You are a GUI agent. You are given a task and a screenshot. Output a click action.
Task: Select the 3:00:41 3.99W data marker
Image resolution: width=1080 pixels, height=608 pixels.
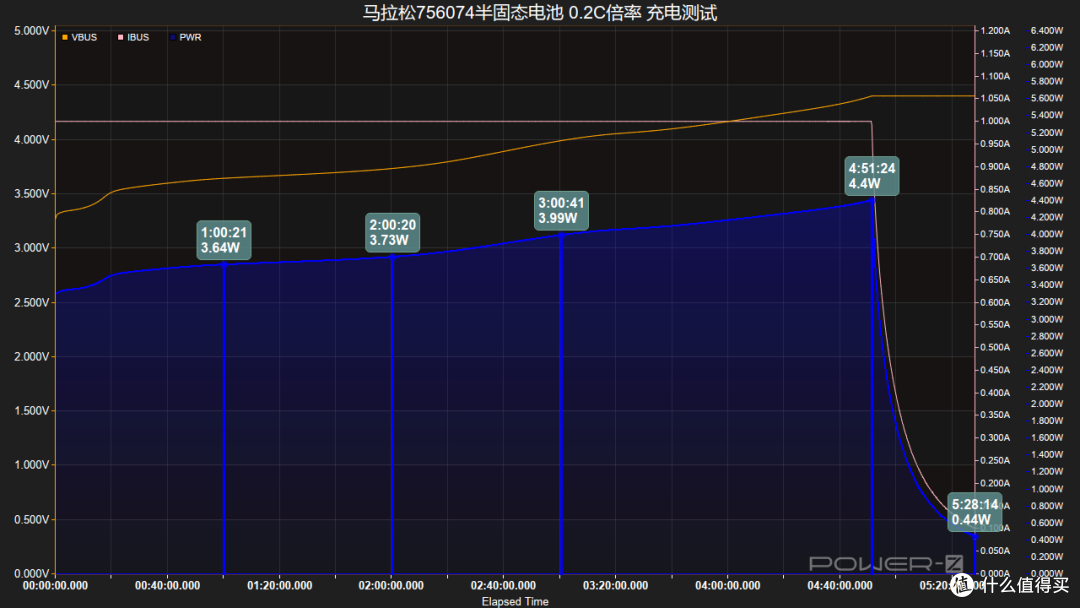click(x=561, y=211)
